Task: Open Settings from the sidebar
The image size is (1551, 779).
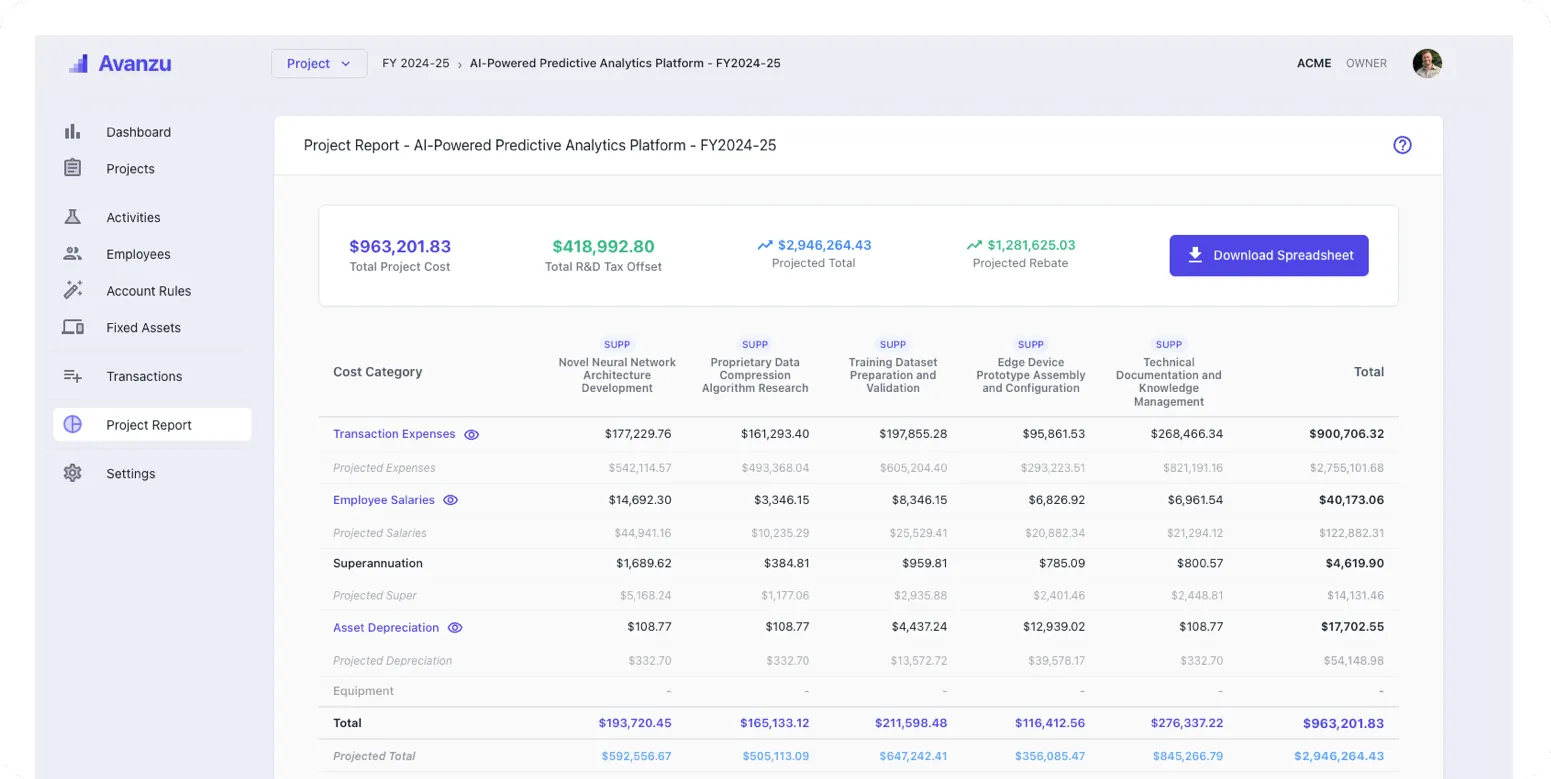Action: 130,473
